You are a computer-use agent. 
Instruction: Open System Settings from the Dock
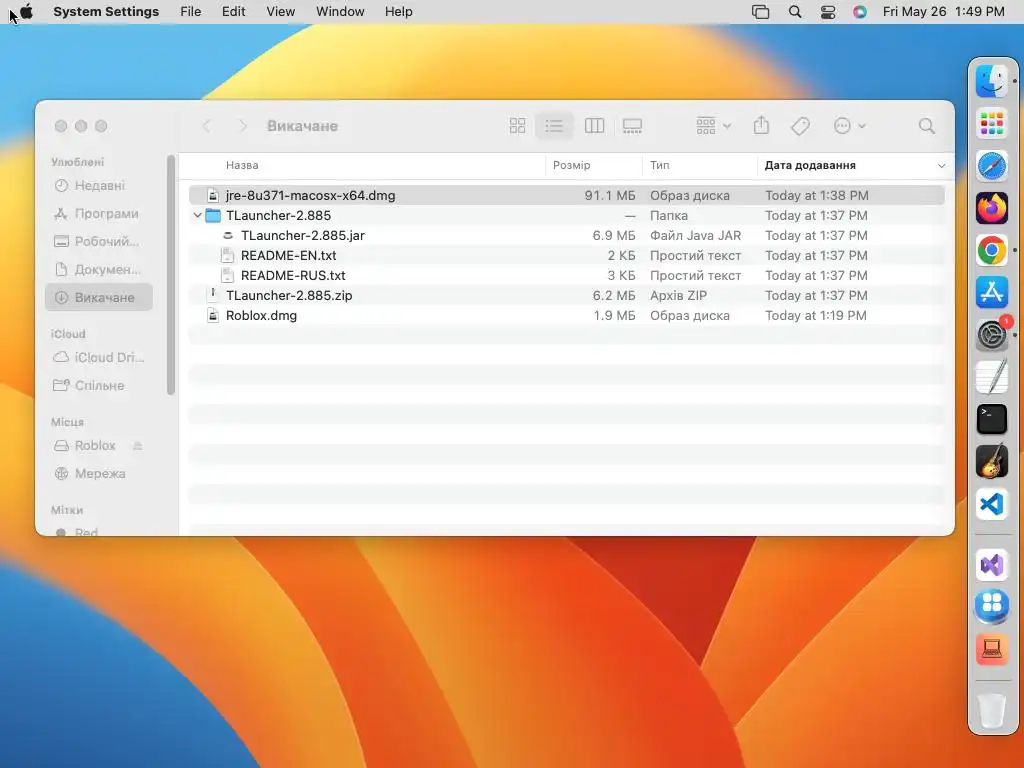pyautogui.click(x=992, y=335)
